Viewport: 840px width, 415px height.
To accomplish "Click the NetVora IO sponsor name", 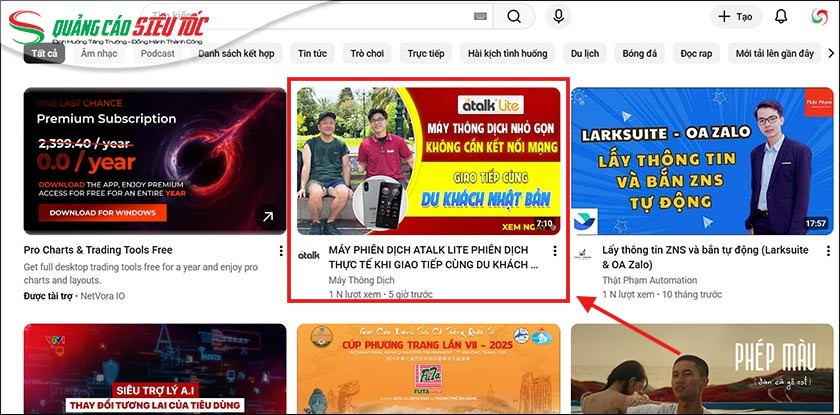I will click(x=103, y=296).
